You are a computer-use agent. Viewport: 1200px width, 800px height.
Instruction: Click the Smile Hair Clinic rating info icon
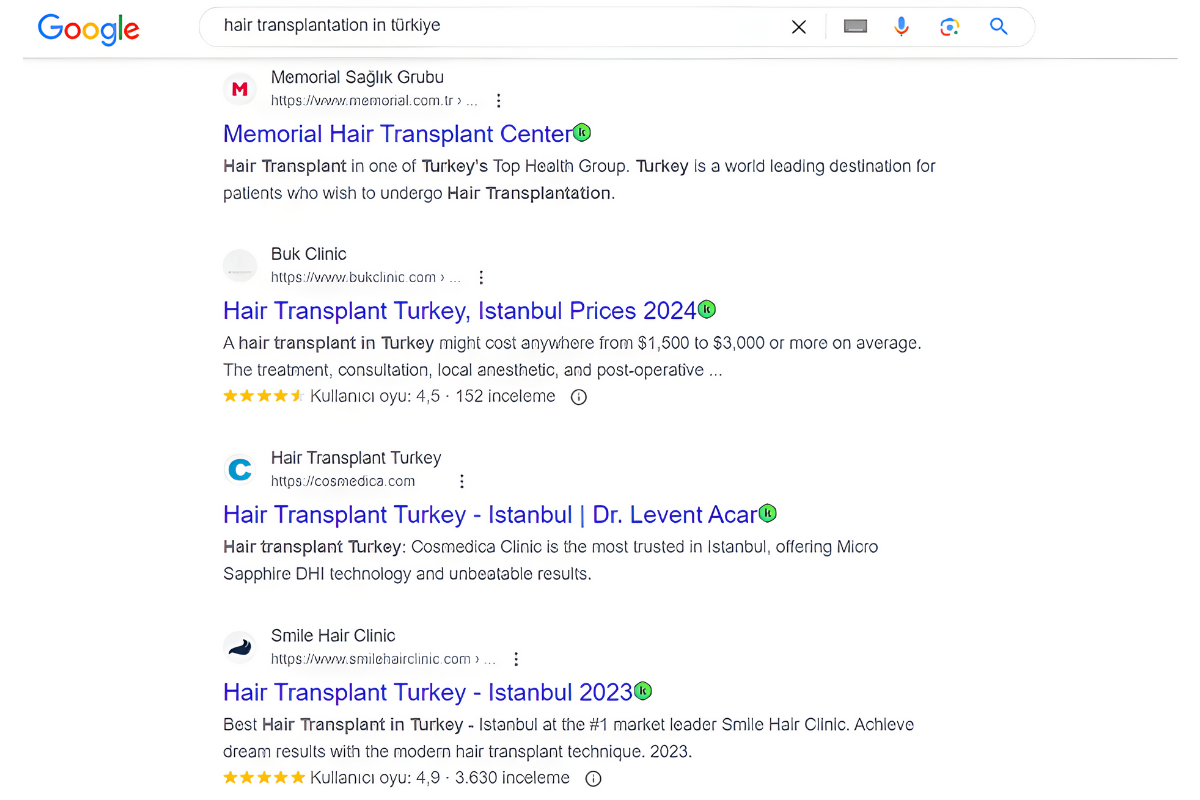pos(593,779)
